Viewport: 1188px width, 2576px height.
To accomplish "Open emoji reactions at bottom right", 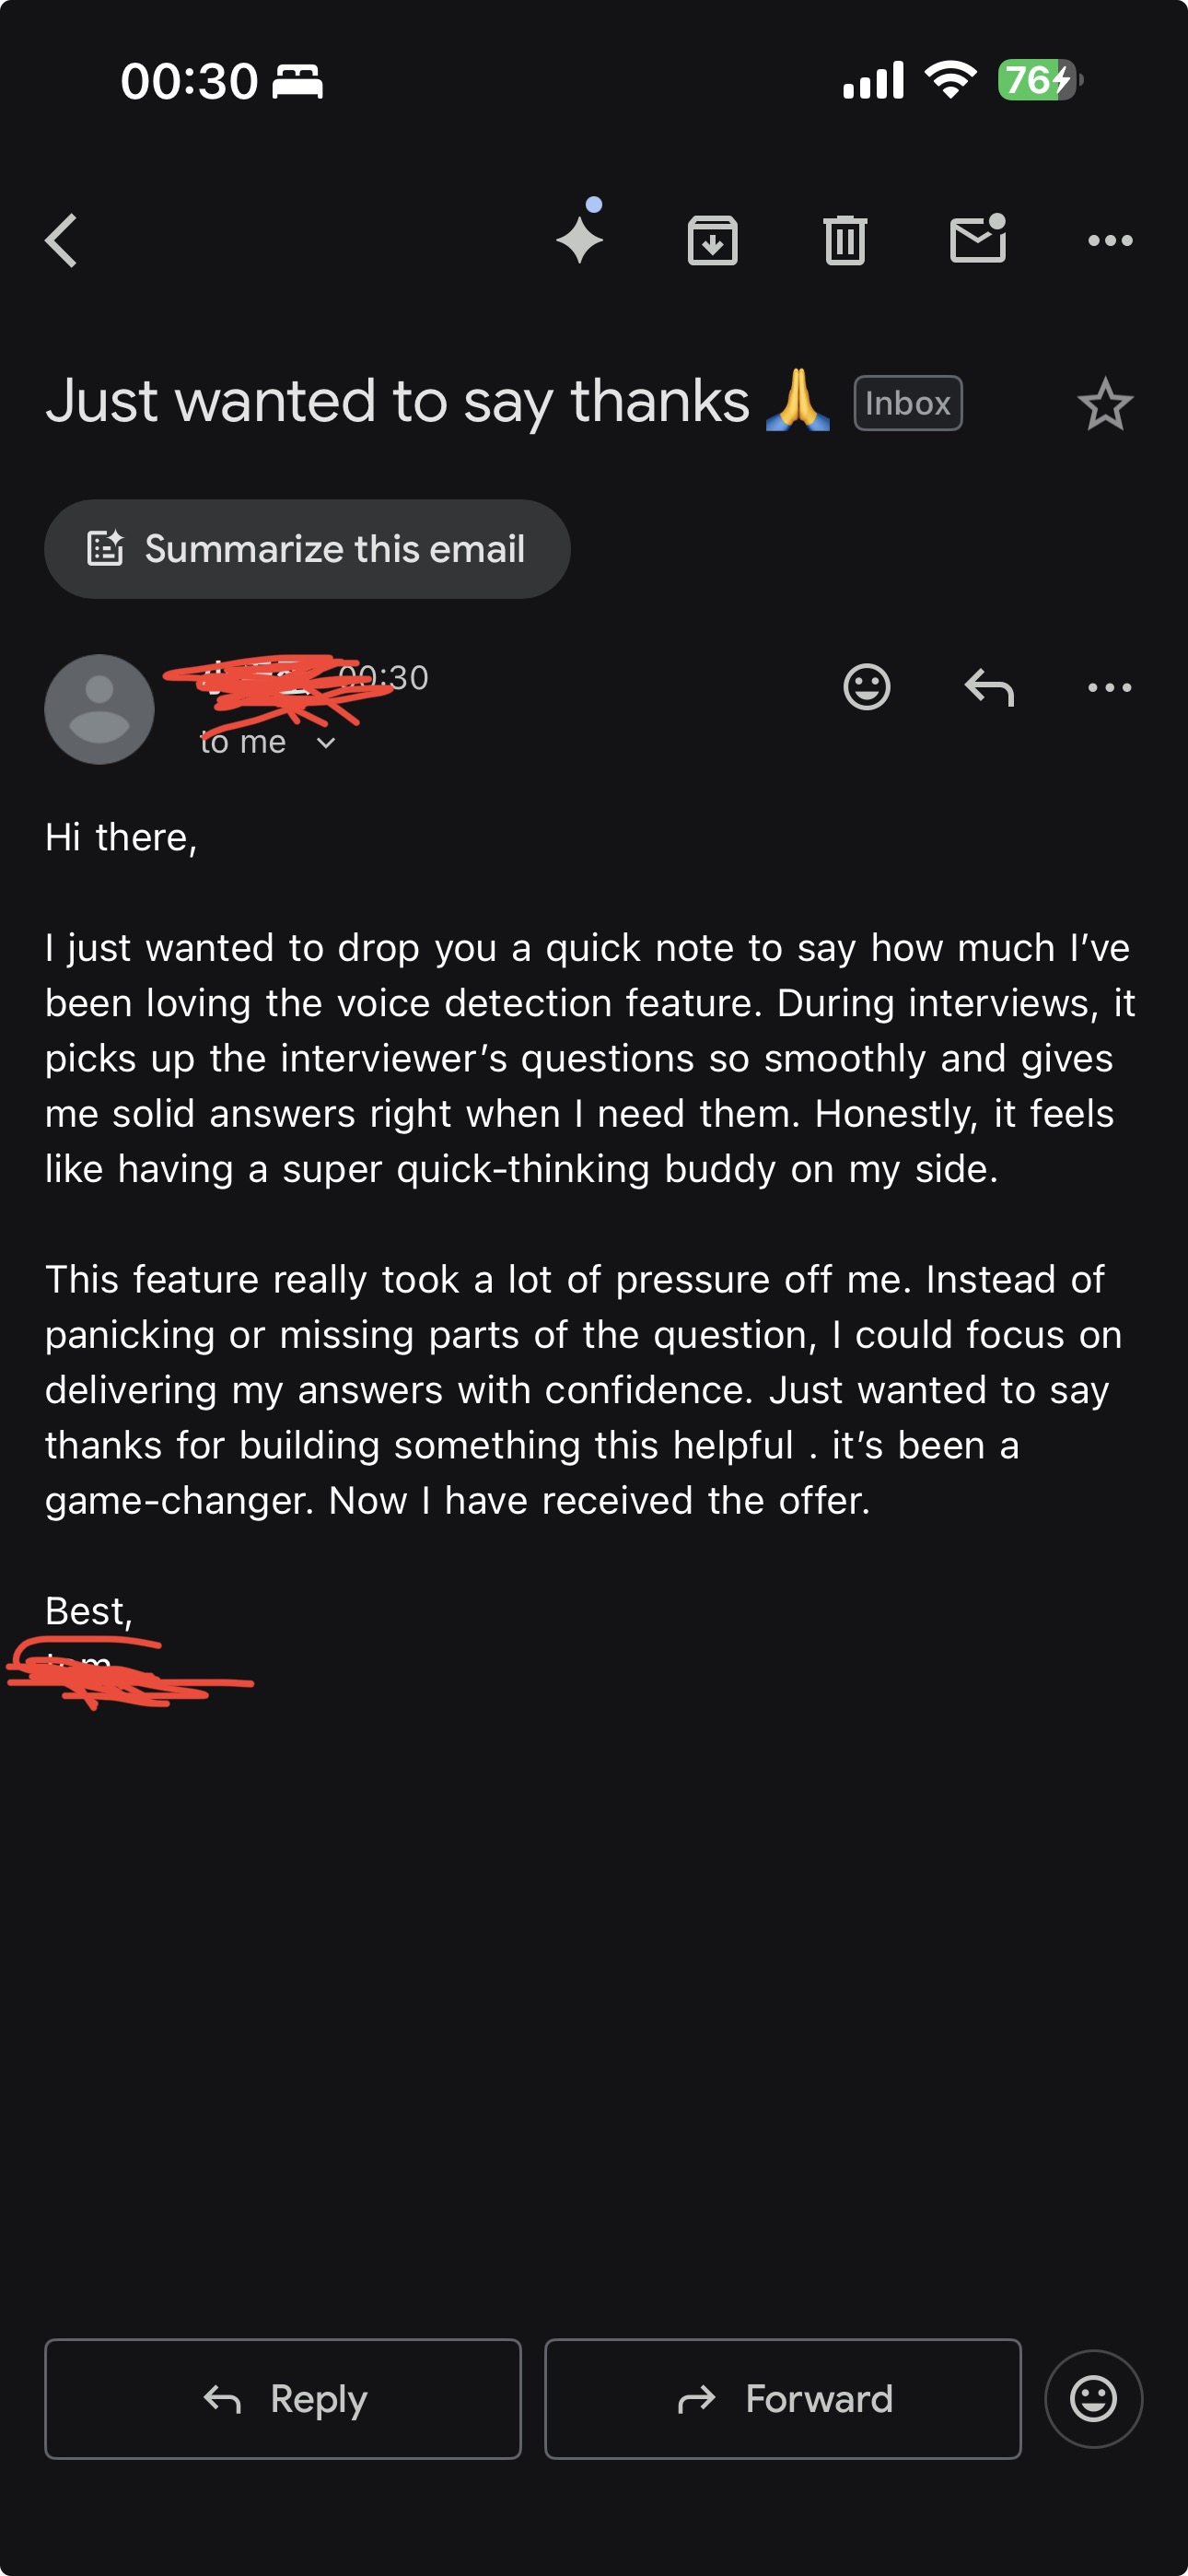I will click(x=1093, y=2399).
